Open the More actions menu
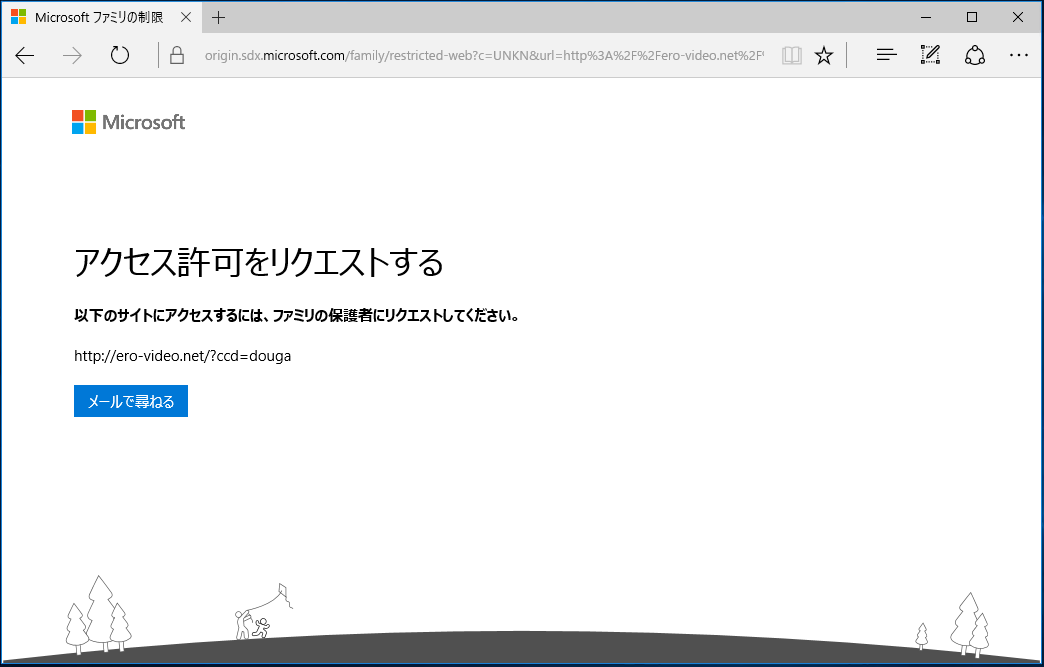This screenshot has width=1044, height=667. [1019, 55]
